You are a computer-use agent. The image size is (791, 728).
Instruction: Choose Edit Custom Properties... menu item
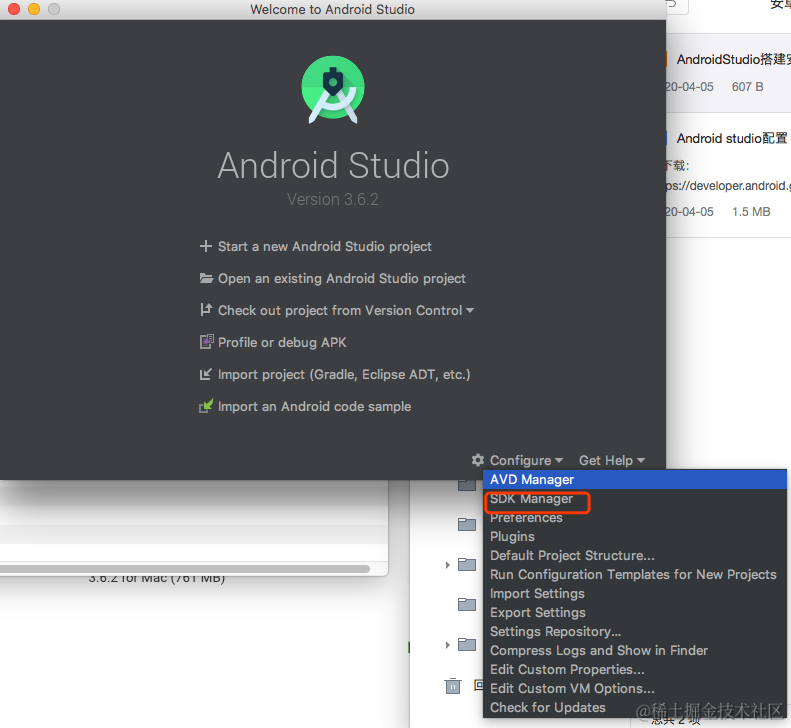click(x=634, y=669)
